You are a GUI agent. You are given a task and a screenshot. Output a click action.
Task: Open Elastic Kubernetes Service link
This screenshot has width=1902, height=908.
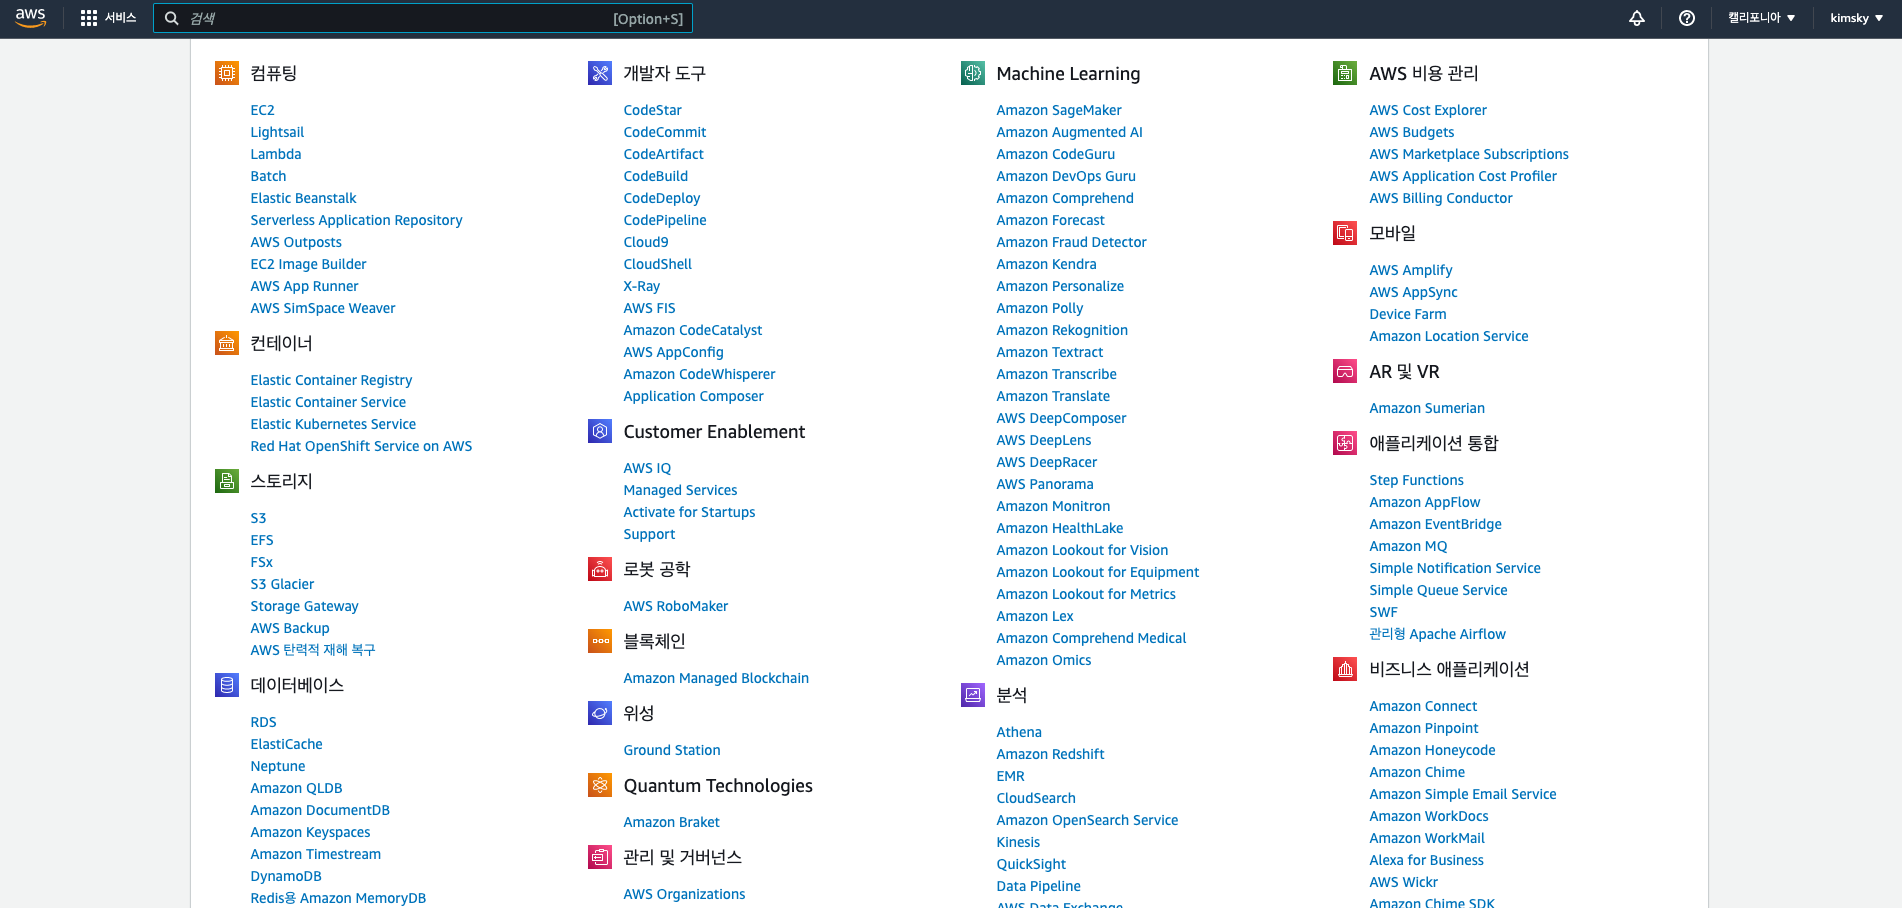point(333,424)
